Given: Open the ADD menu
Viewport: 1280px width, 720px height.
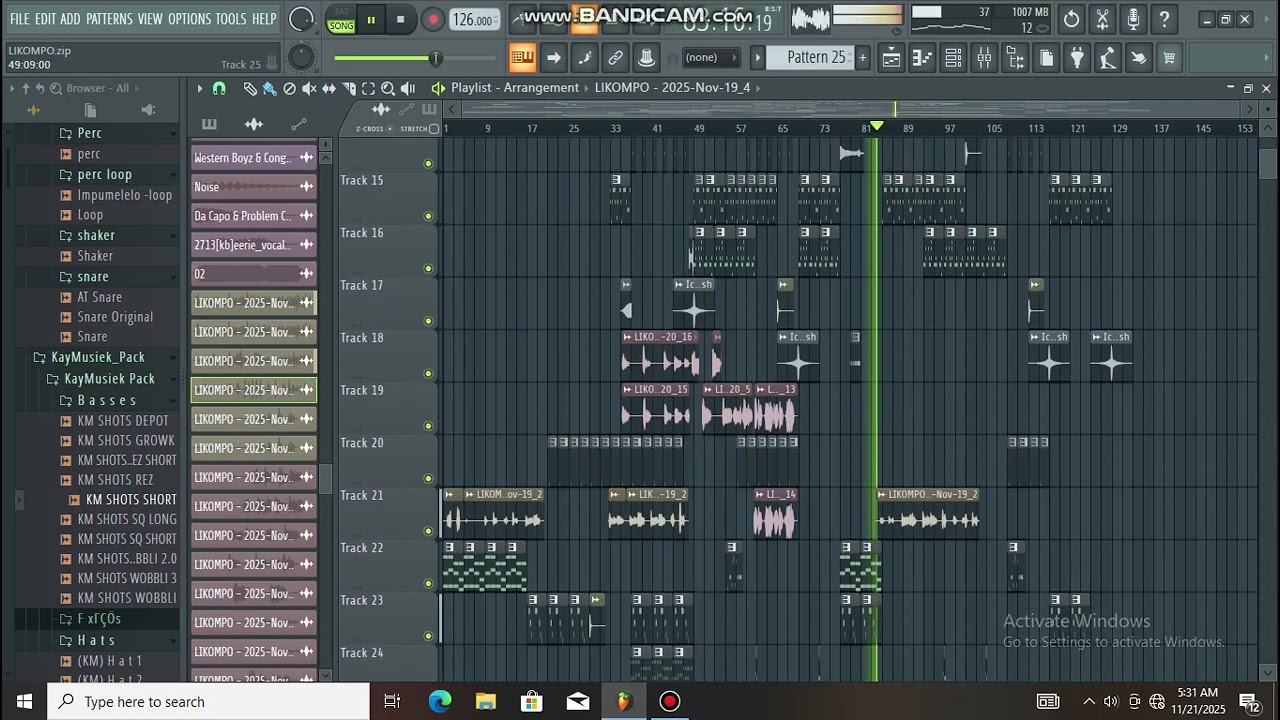Looking at the screenshot, I should (x=70, y=19).
